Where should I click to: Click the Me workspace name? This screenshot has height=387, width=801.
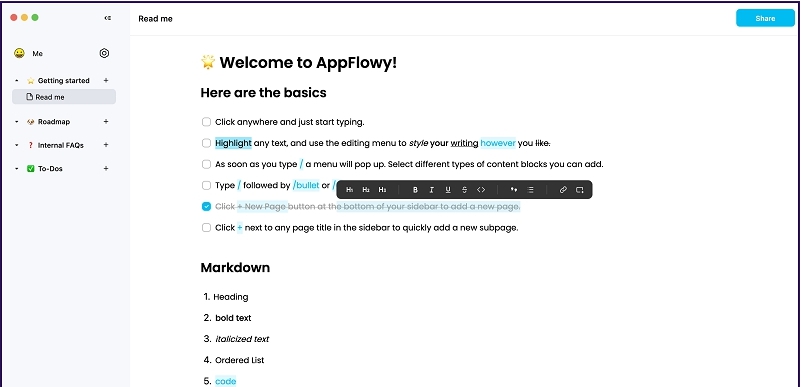pyautogui.click(x=37, y=54)
